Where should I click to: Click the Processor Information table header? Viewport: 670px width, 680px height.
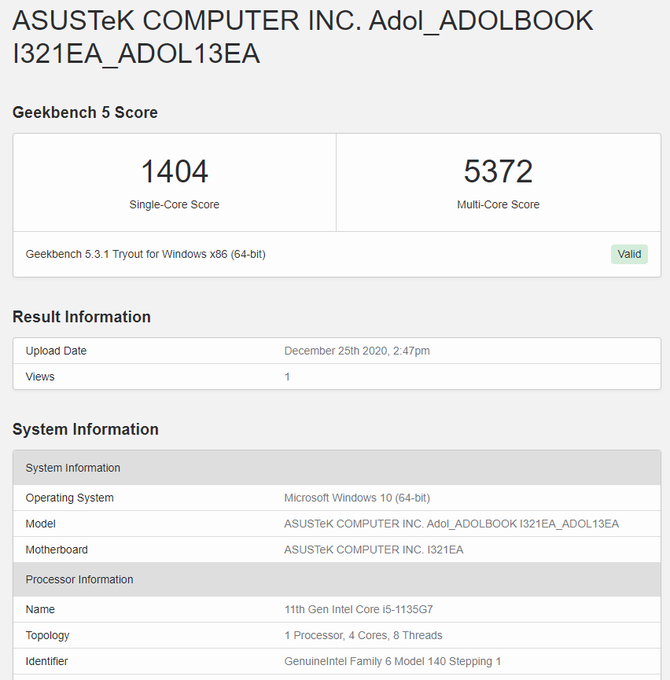pyautogui.click(x=79, y=580)
